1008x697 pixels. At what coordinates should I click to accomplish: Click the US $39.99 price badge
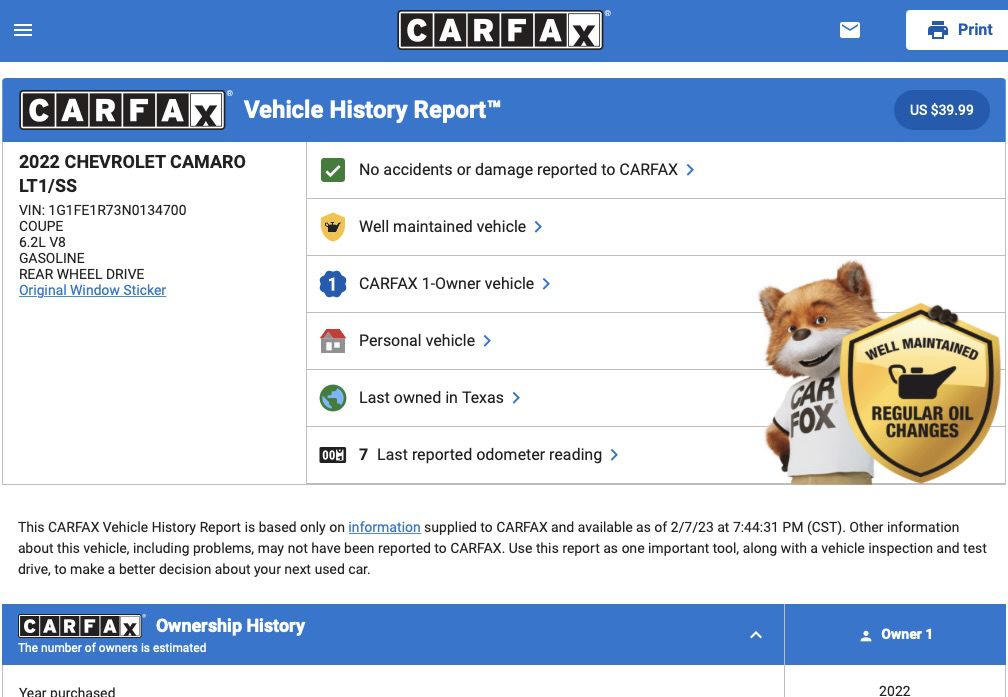point(941,110)
